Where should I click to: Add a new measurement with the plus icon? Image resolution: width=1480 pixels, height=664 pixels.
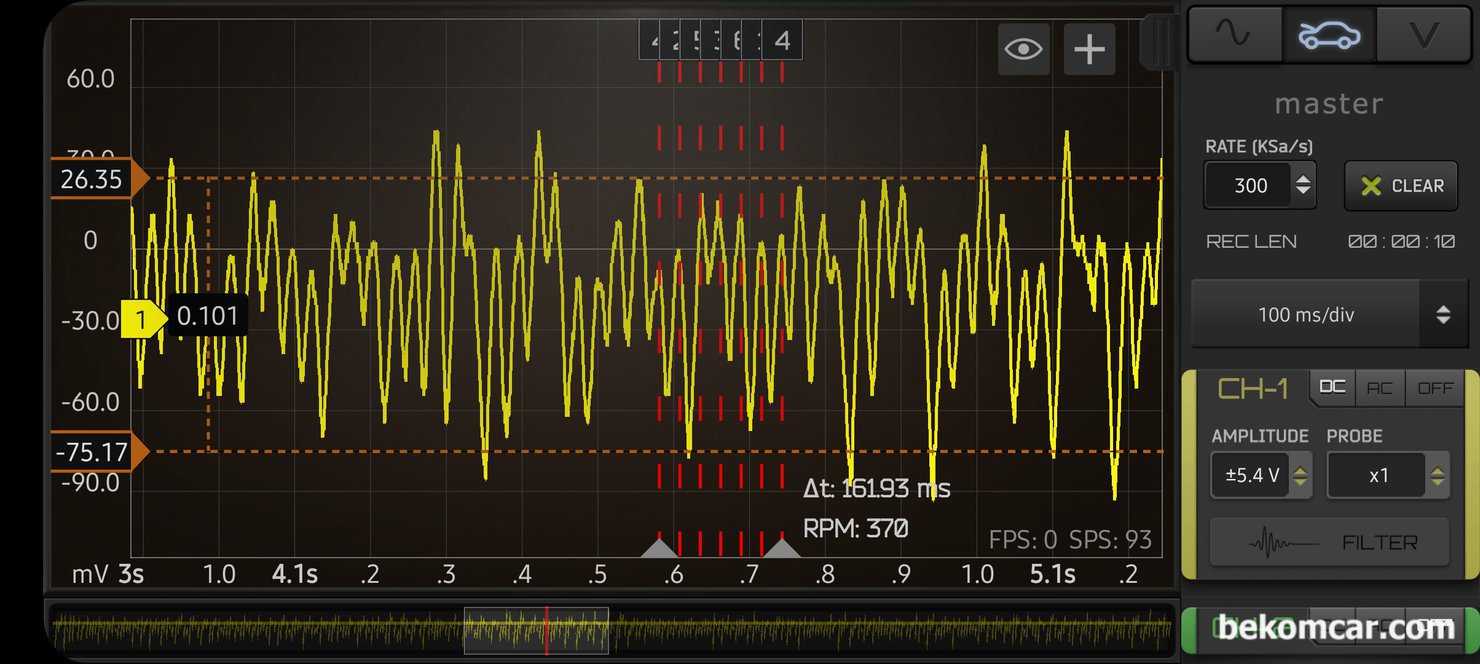pos(1089,49)
